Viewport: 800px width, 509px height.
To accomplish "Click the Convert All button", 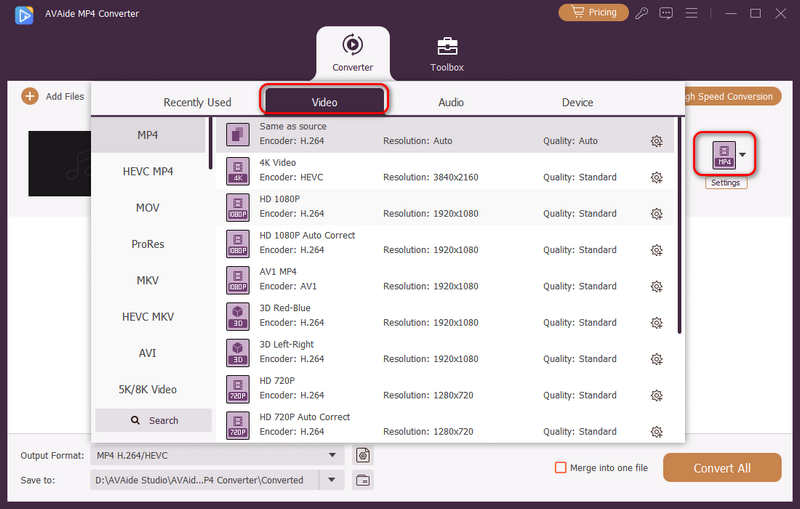I will tap(722, 468).
